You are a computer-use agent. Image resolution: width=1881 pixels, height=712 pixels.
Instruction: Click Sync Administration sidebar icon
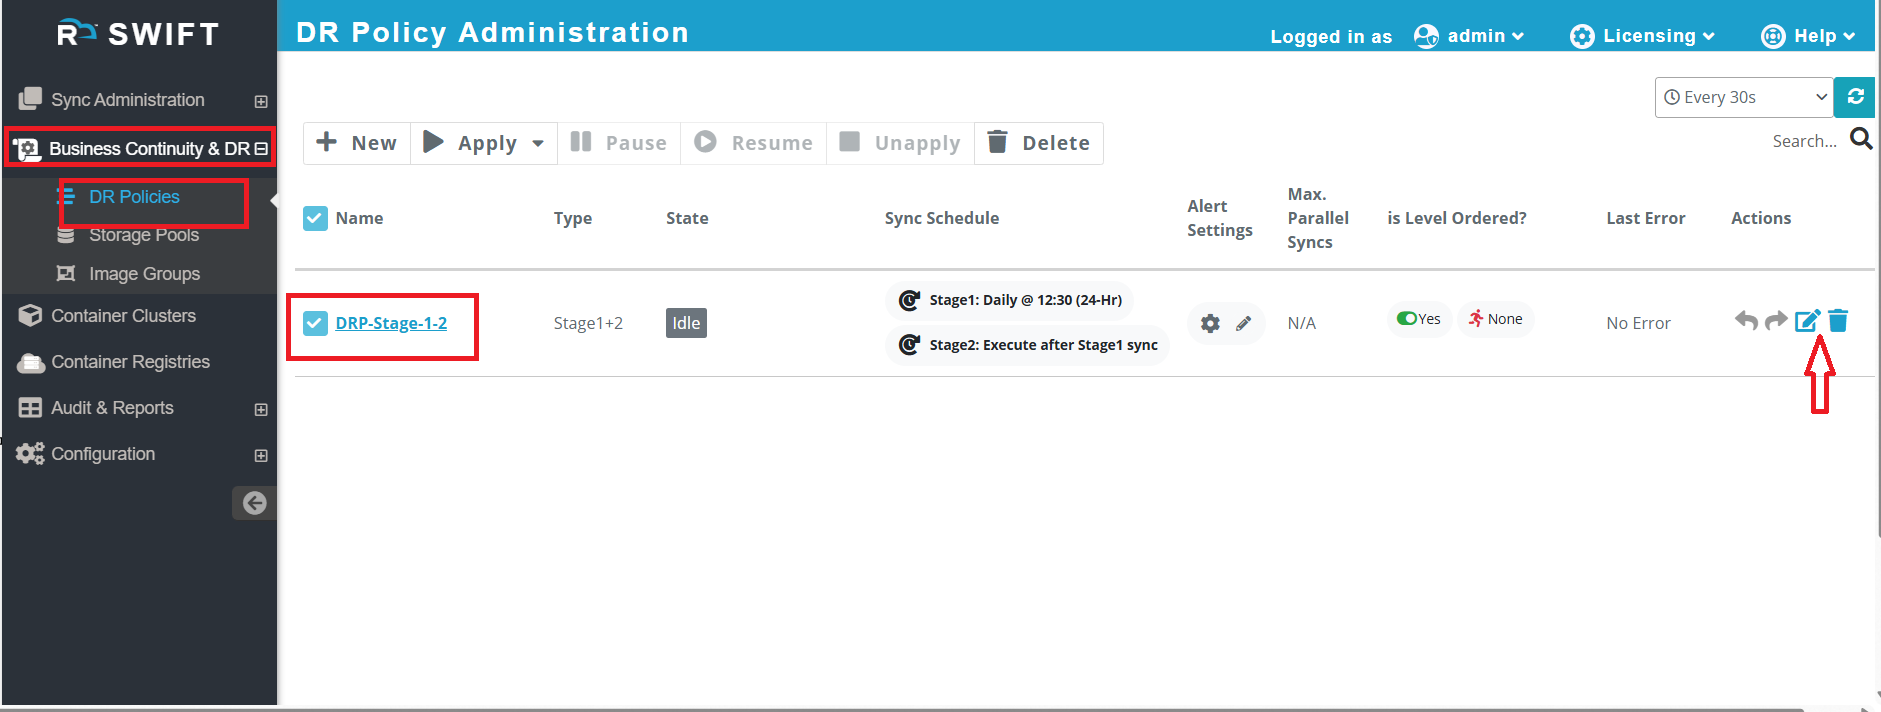(x=30, y=99)
